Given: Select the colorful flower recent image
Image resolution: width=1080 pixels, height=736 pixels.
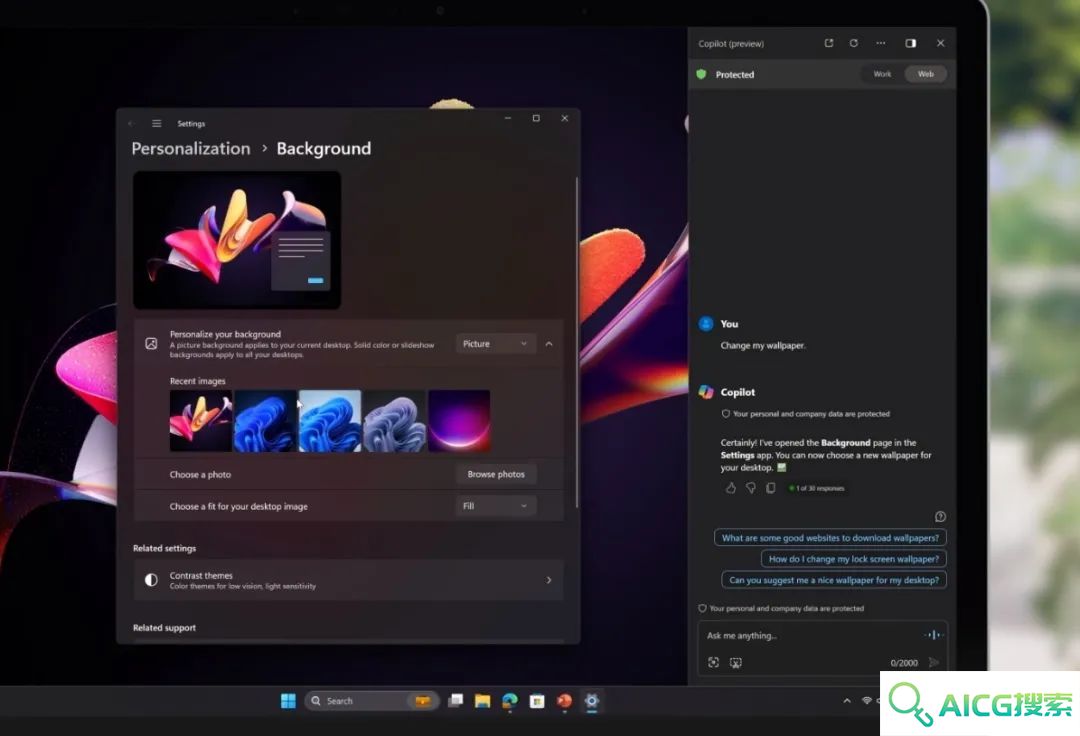Looking at the screenshot, I should click(x=200, y=421).
